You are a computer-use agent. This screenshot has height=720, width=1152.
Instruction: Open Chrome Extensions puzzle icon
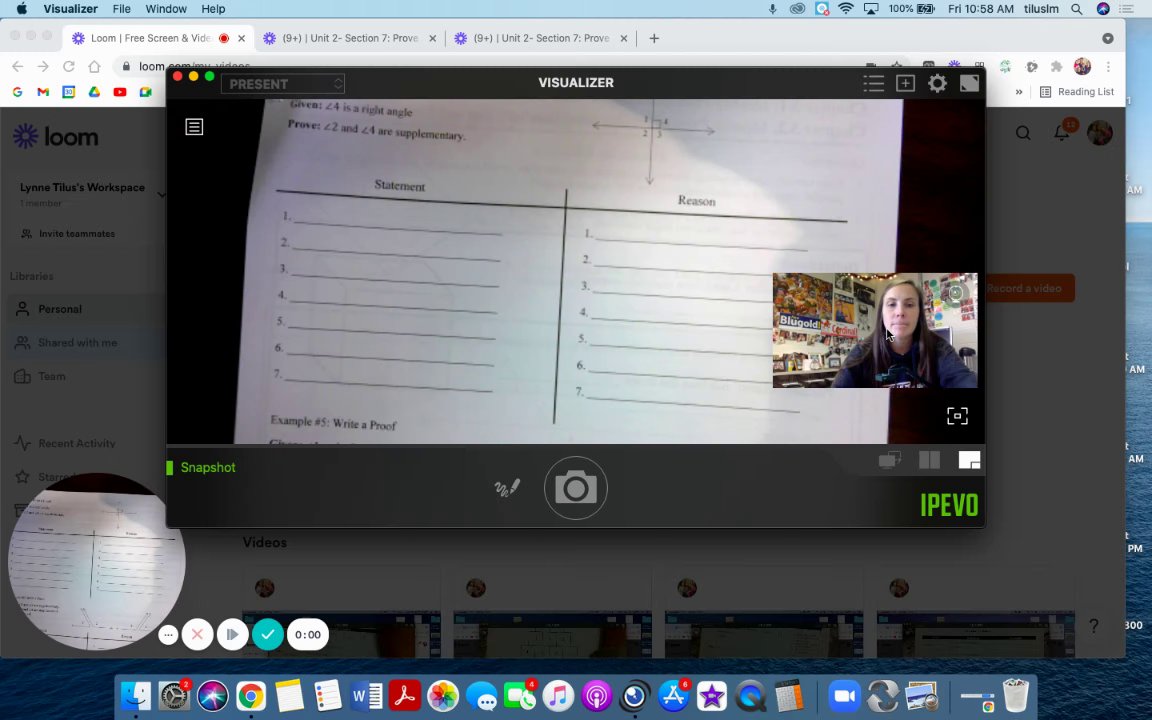coord(1056,66)
